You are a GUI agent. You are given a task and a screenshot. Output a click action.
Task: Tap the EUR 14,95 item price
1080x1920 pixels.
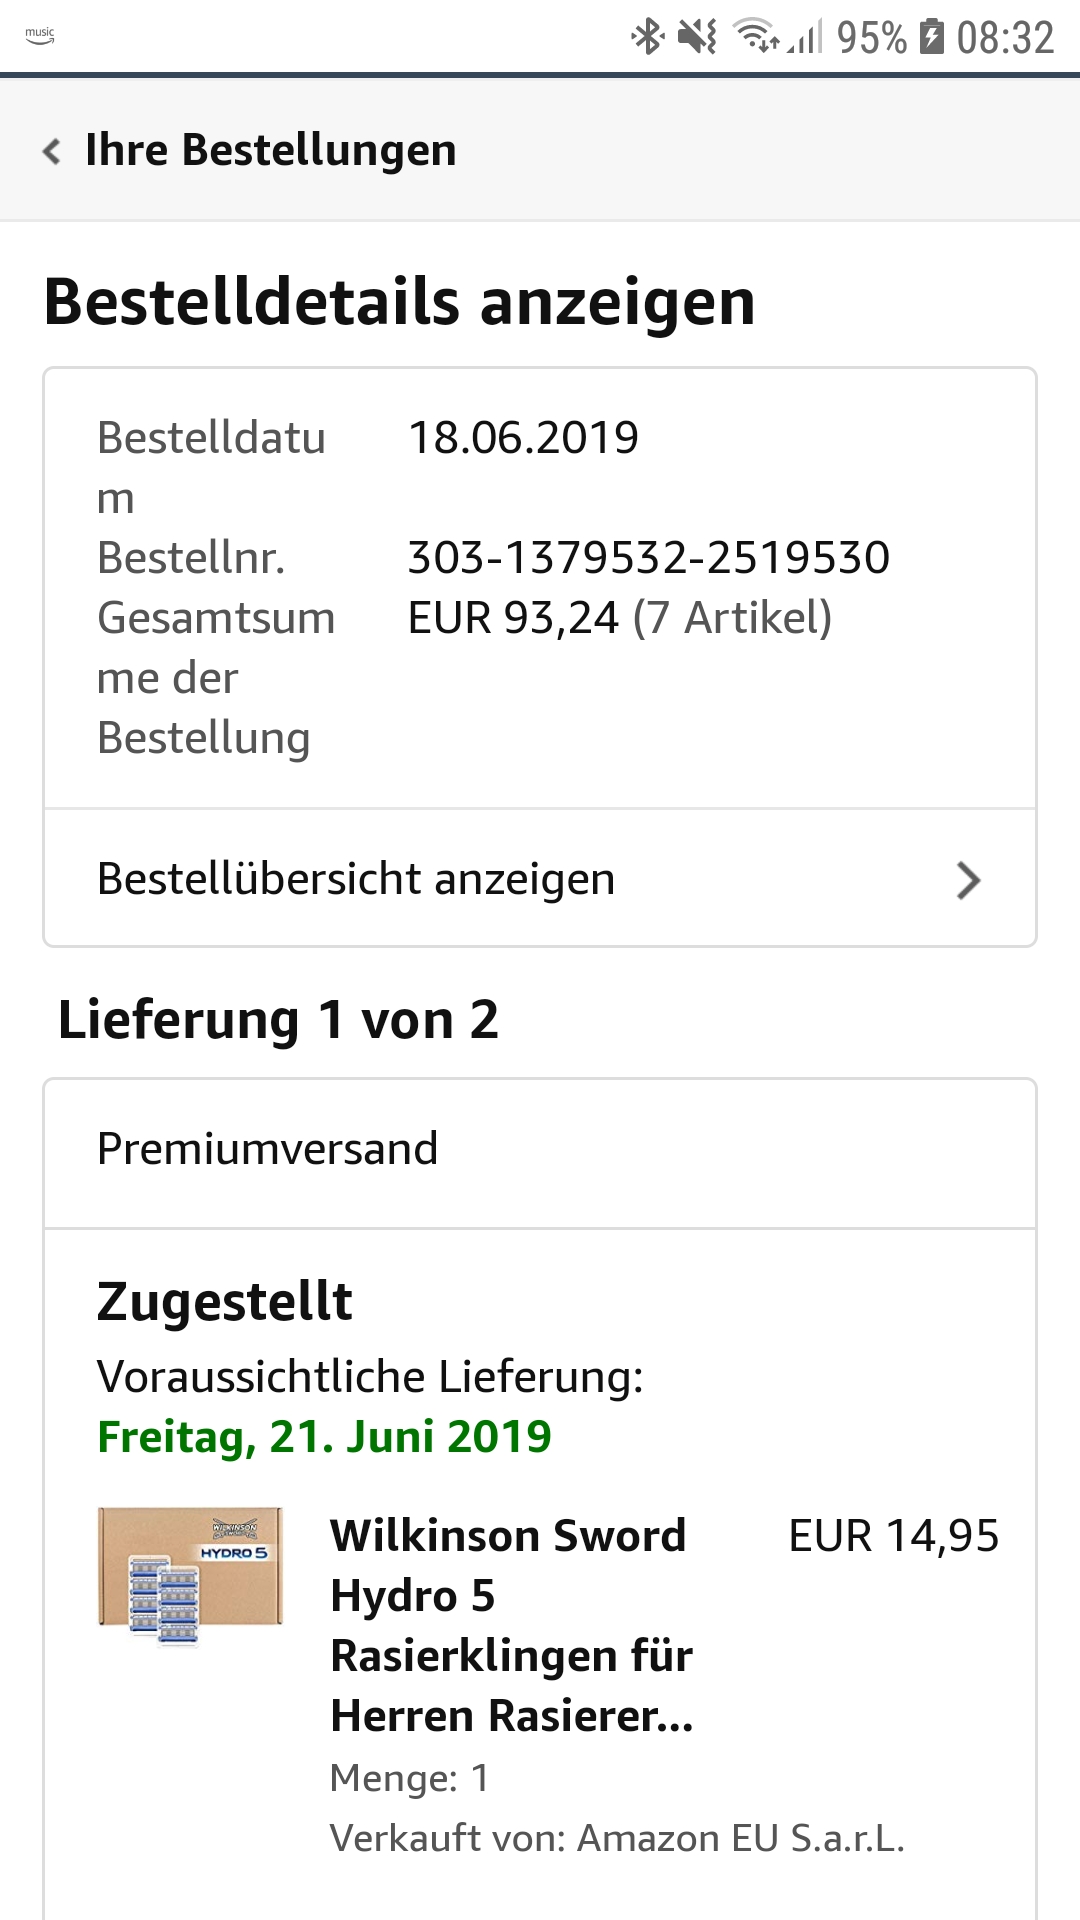tap(893, 1536)
